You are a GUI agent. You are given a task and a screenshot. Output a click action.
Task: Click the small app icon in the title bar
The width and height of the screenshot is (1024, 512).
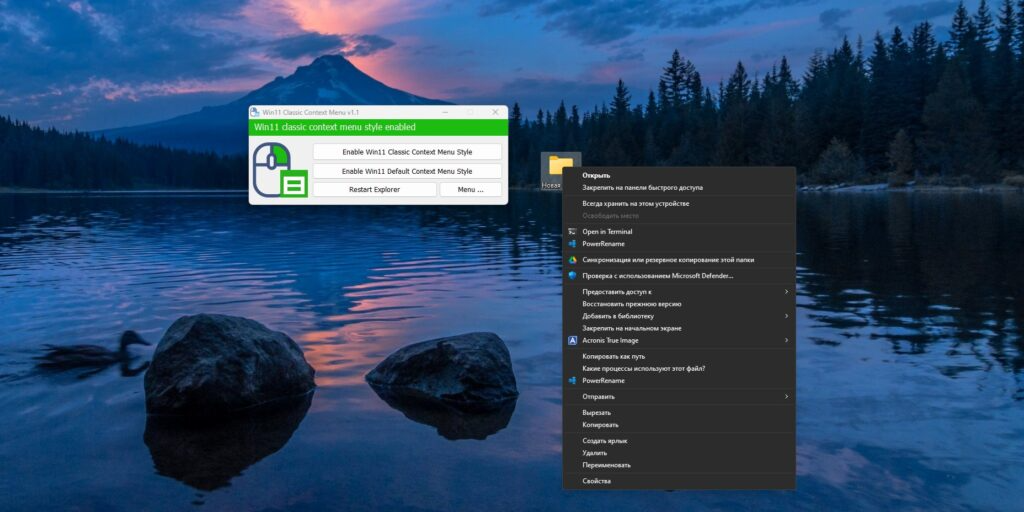pyautogui.click(x=255, y=112)
